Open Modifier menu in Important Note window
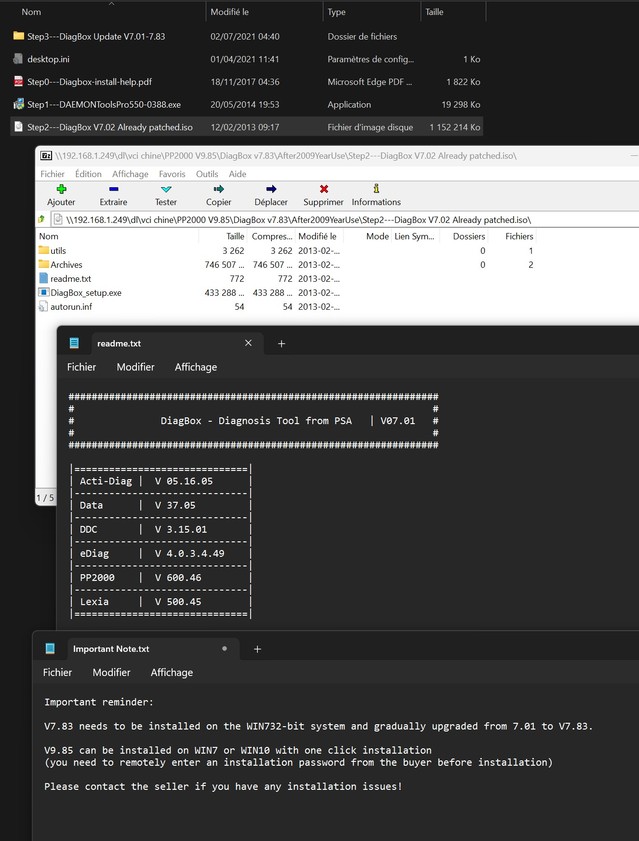Screen dimensions: 639x841 pos(111,673)
